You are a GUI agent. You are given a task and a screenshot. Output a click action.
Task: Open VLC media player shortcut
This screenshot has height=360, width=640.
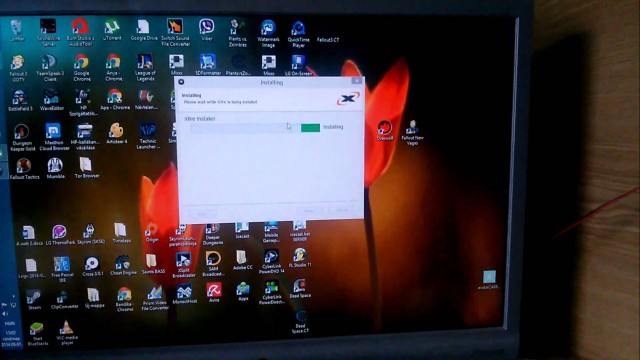coord(67,333)
